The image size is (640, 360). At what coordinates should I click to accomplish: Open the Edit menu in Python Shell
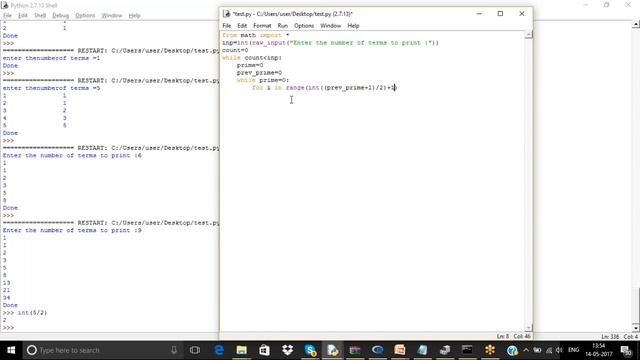23,16
